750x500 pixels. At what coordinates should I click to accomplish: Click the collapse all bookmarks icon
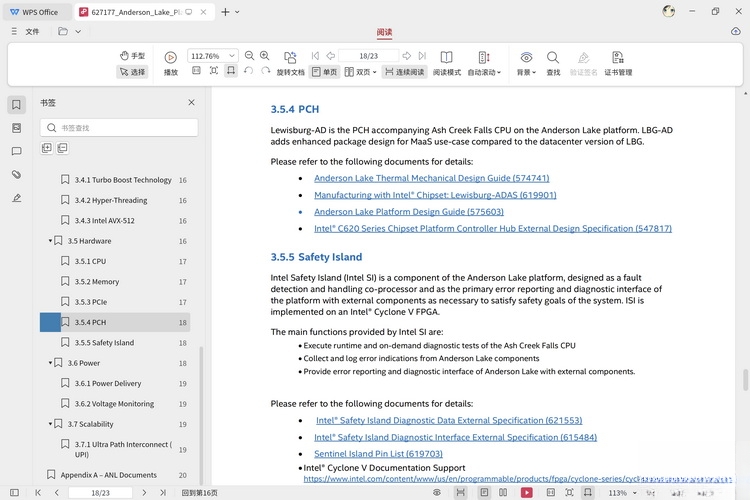coord(62,148)
